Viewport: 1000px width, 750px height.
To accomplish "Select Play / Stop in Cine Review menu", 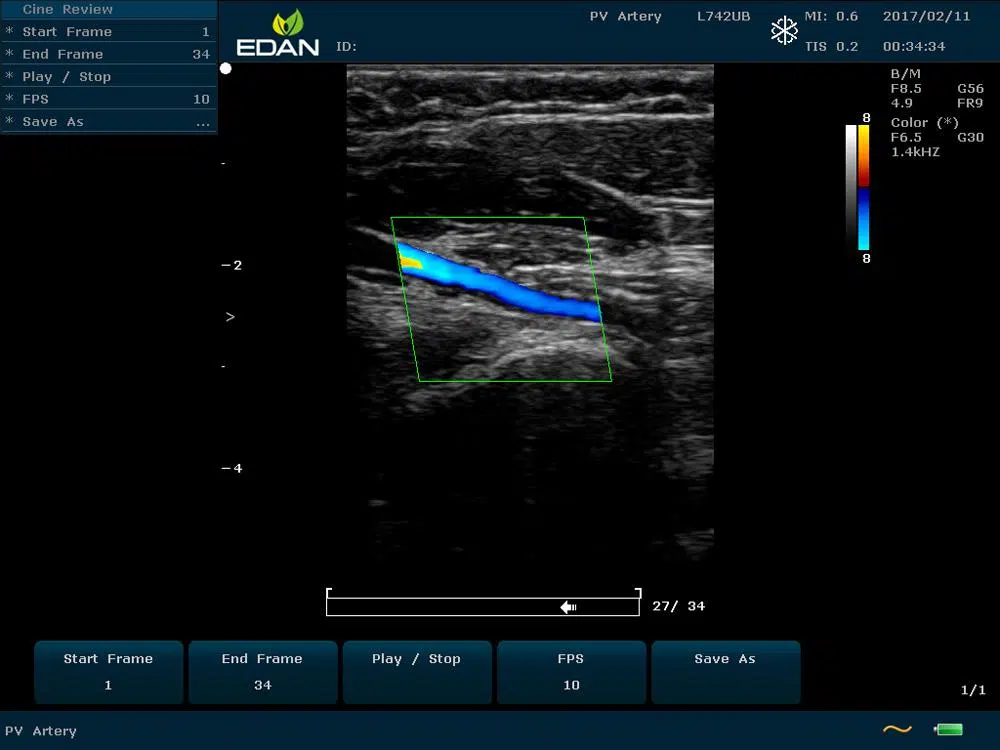I will [x=108, y=77].
